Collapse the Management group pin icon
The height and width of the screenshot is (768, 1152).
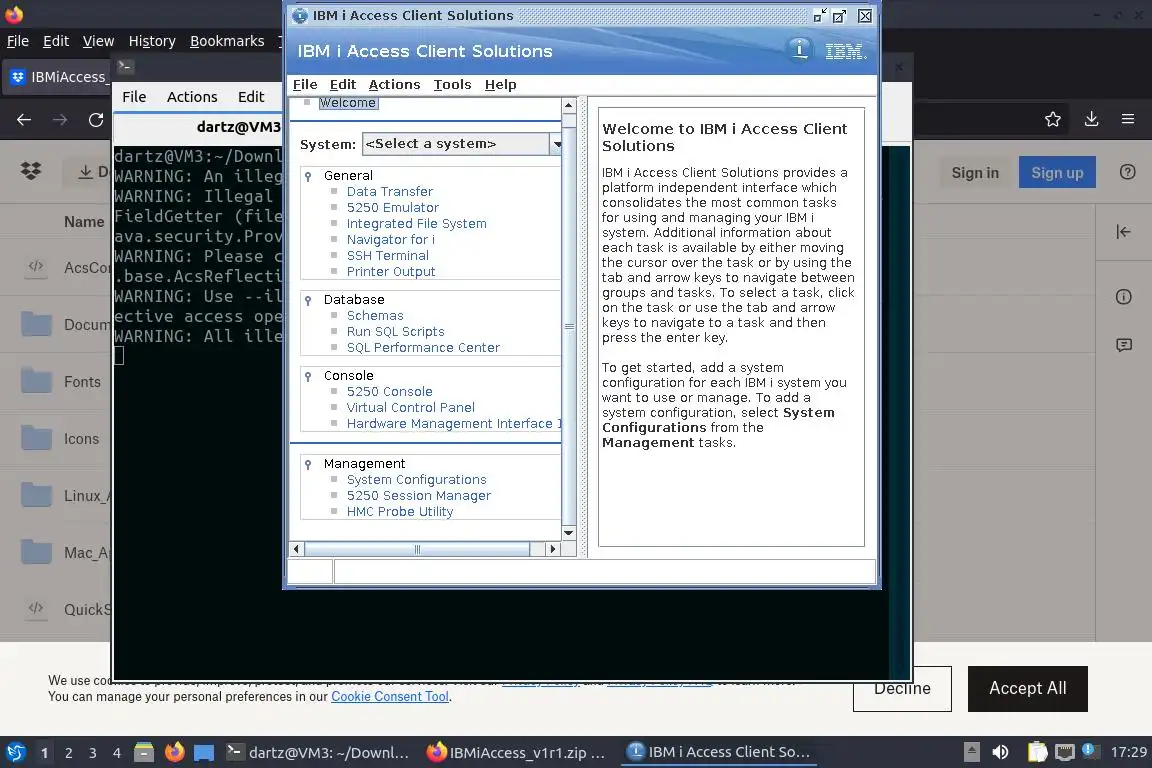pyautogui.click(x=308, y=464)
